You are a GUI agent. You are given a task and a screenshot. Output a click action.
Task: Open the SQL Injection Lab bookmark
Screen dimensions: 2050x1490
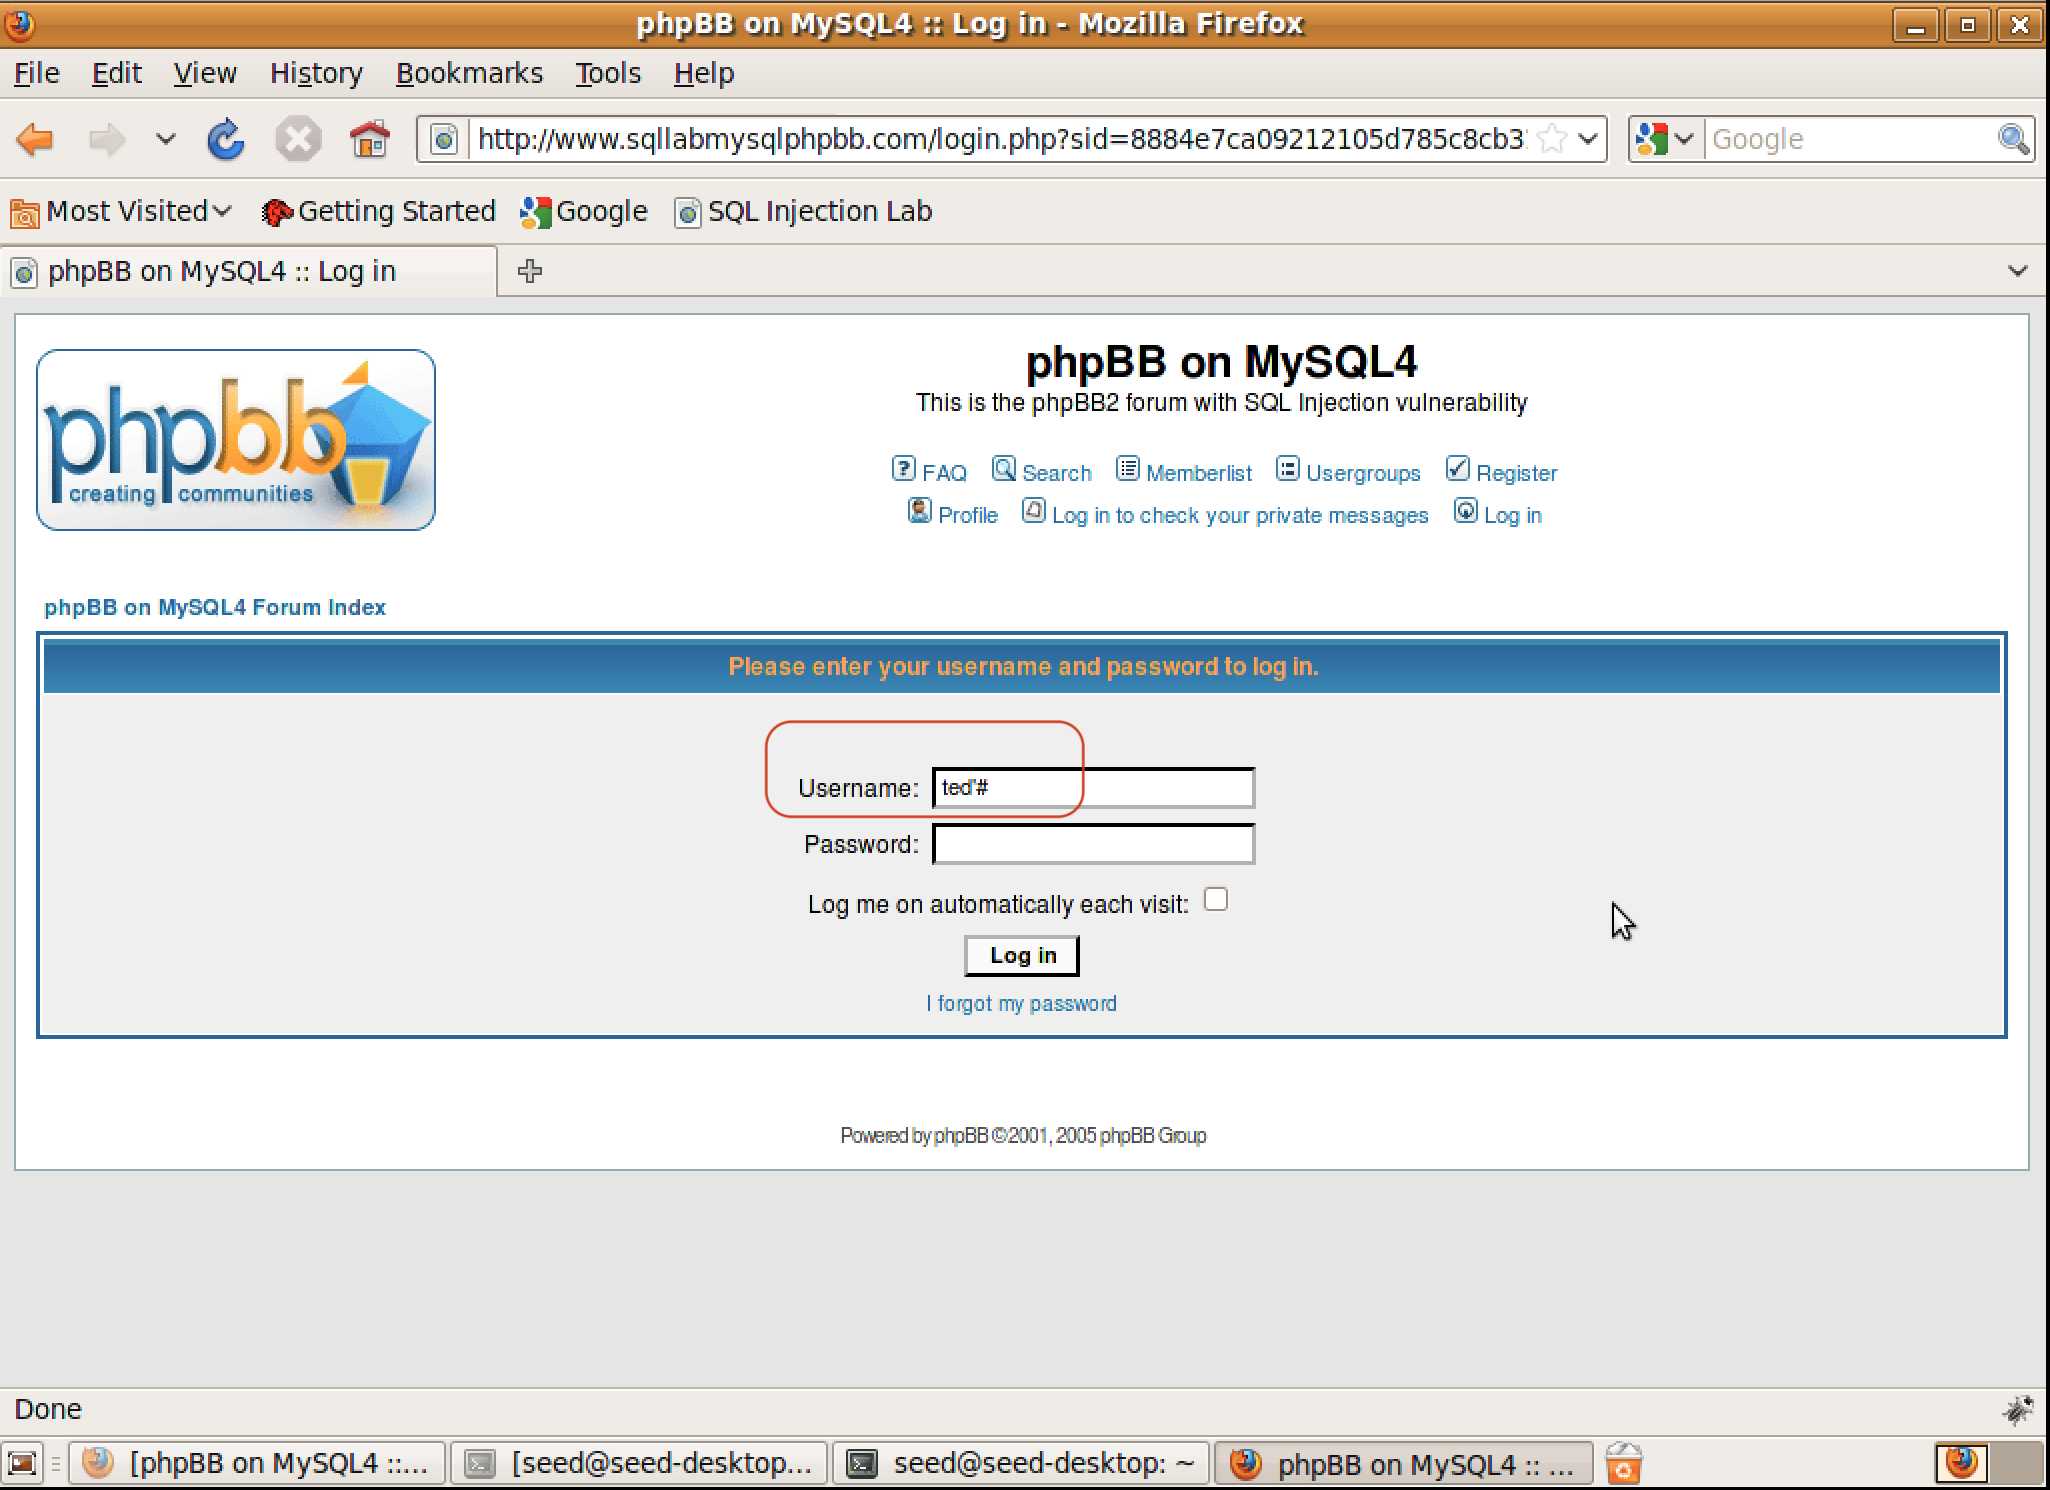[x=803, y=211]
